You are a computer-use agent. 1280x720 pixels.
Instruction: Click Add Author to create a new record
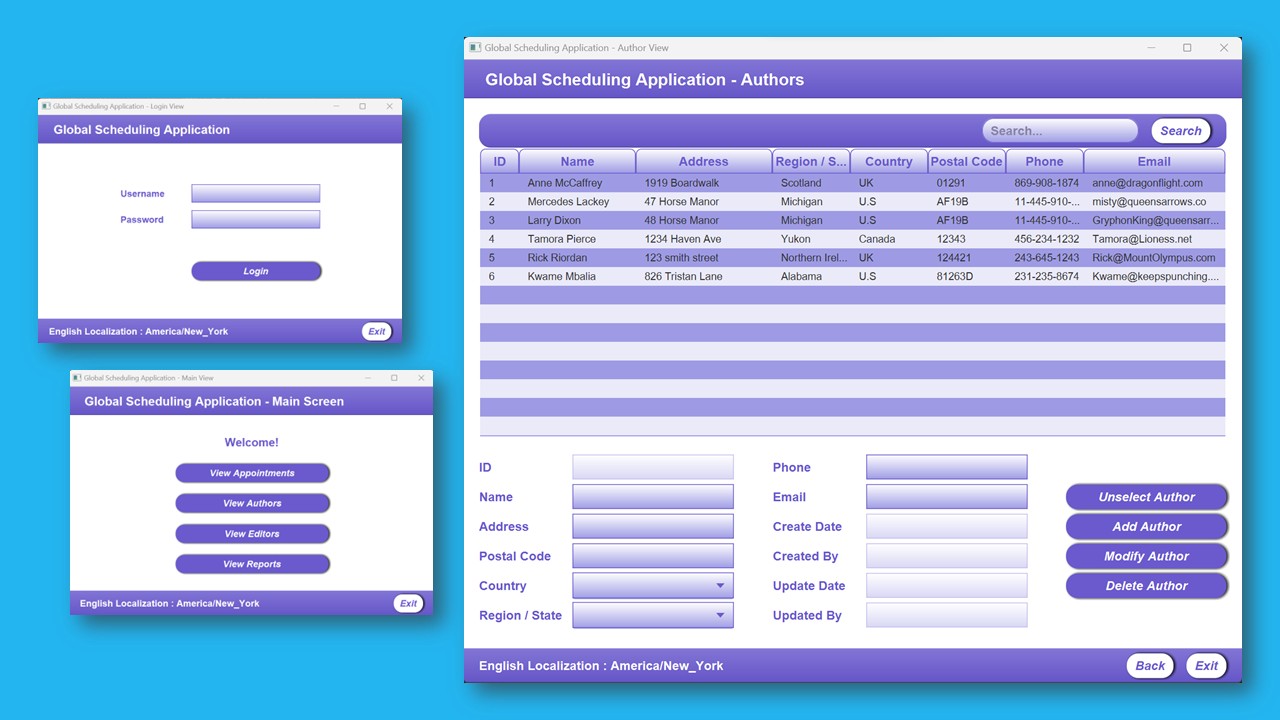(1146, 526)
